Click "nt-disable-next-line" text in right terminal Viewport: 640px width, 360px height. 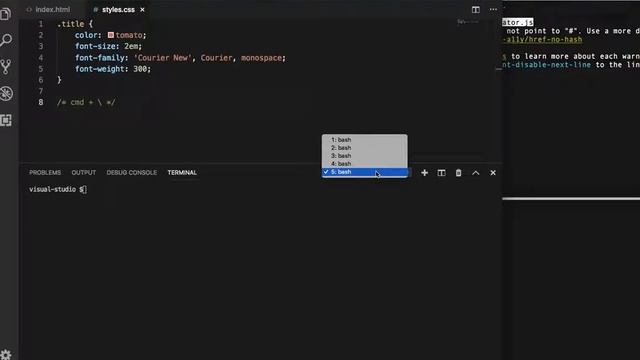[x=547, y=65]
